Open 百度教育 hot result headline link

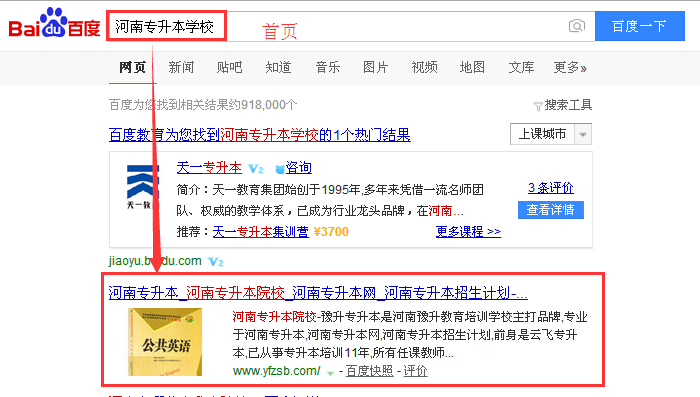click(260, 134)
